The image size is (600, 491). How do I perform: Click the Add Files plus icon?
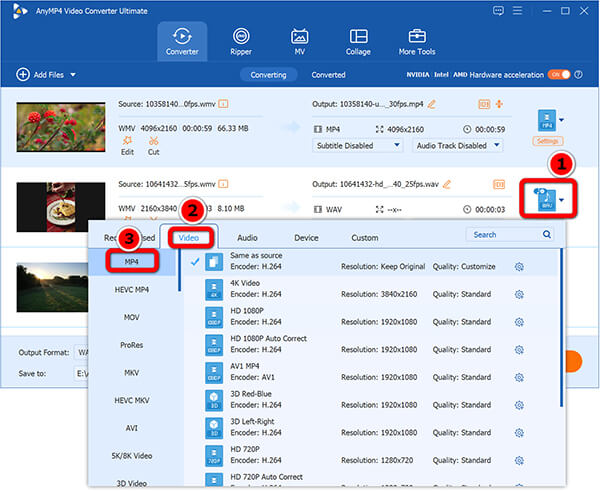tap(23, 75)
